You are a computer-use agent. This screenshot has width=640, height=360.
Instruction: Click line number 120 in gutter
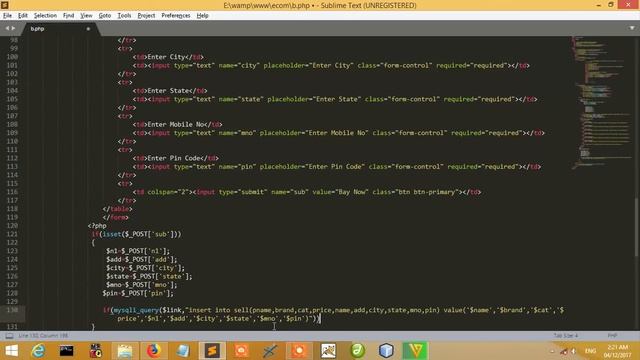pos(12,226)
